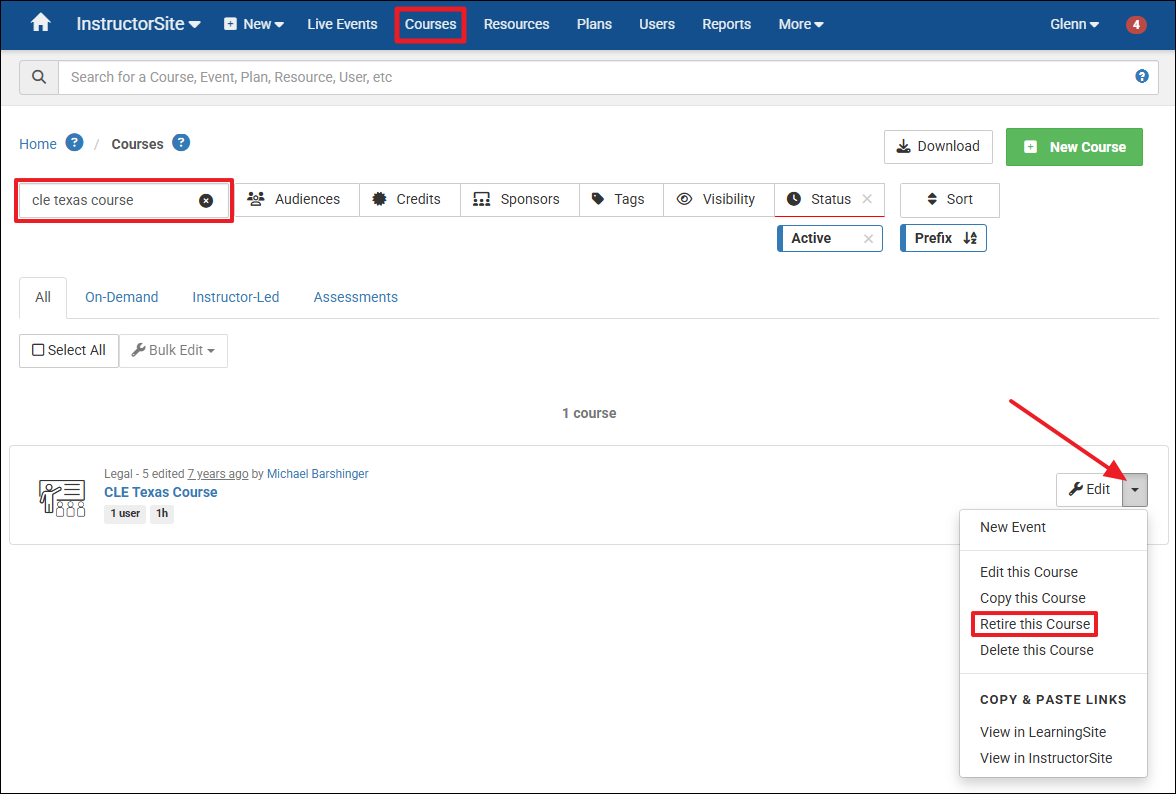
Task: Open Resources in the top navigation
Action: pos(516,24)
